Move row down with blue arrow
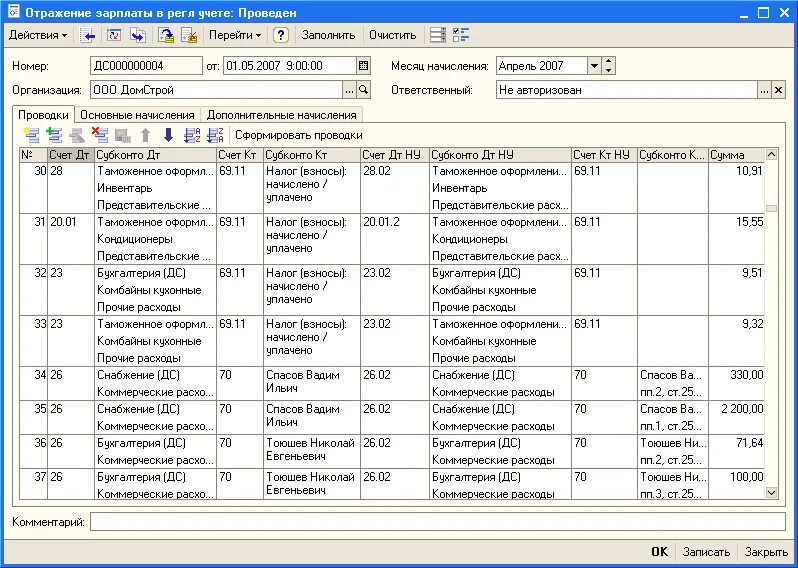The height and width of the screenshot is (568, 798). coord(168,135)
